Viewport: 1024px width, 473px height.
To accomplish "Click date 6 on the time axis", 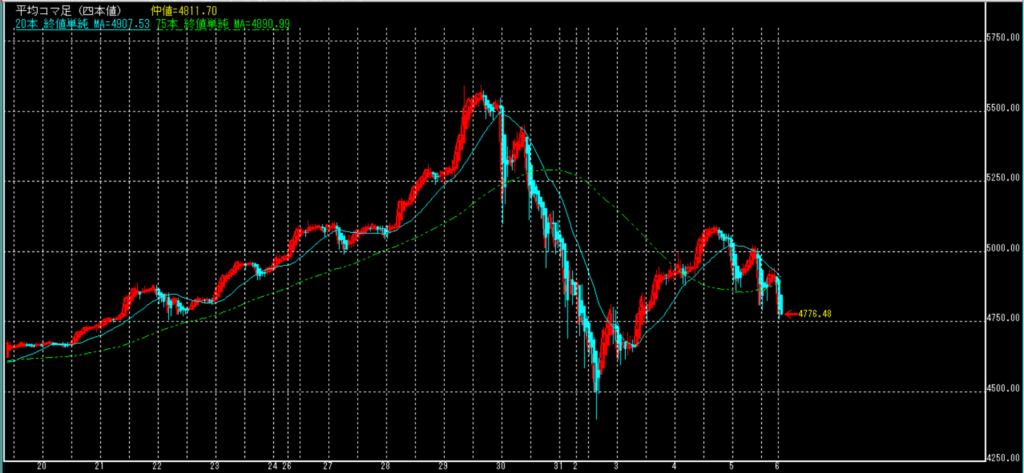I will [x=777, y=466].
